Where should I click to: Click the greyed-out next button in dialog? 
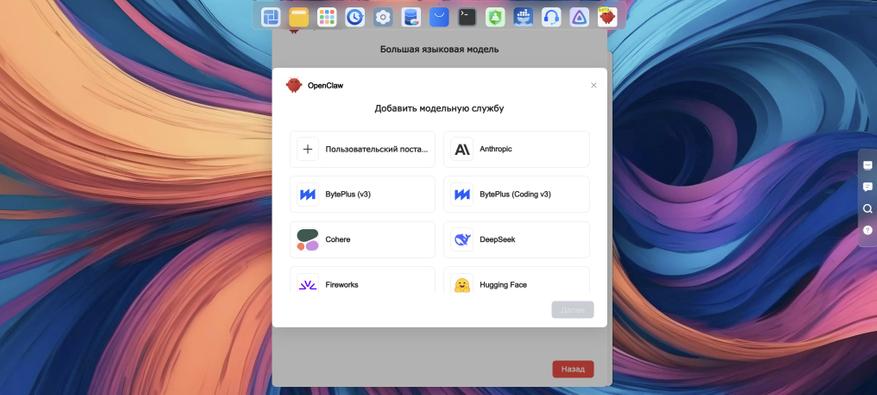pos(572,310)
